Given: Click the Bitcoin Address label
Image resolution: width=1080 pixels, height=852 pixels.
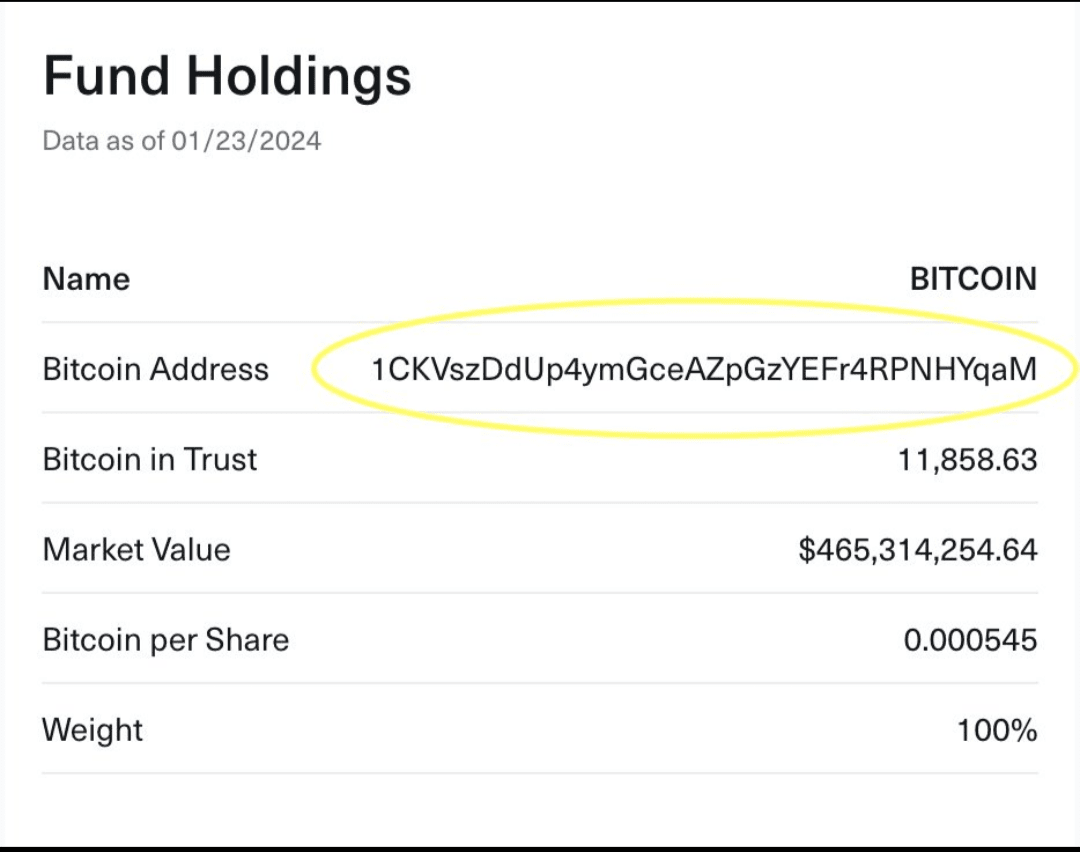Looking at the screenshot, I should [156, 369].
